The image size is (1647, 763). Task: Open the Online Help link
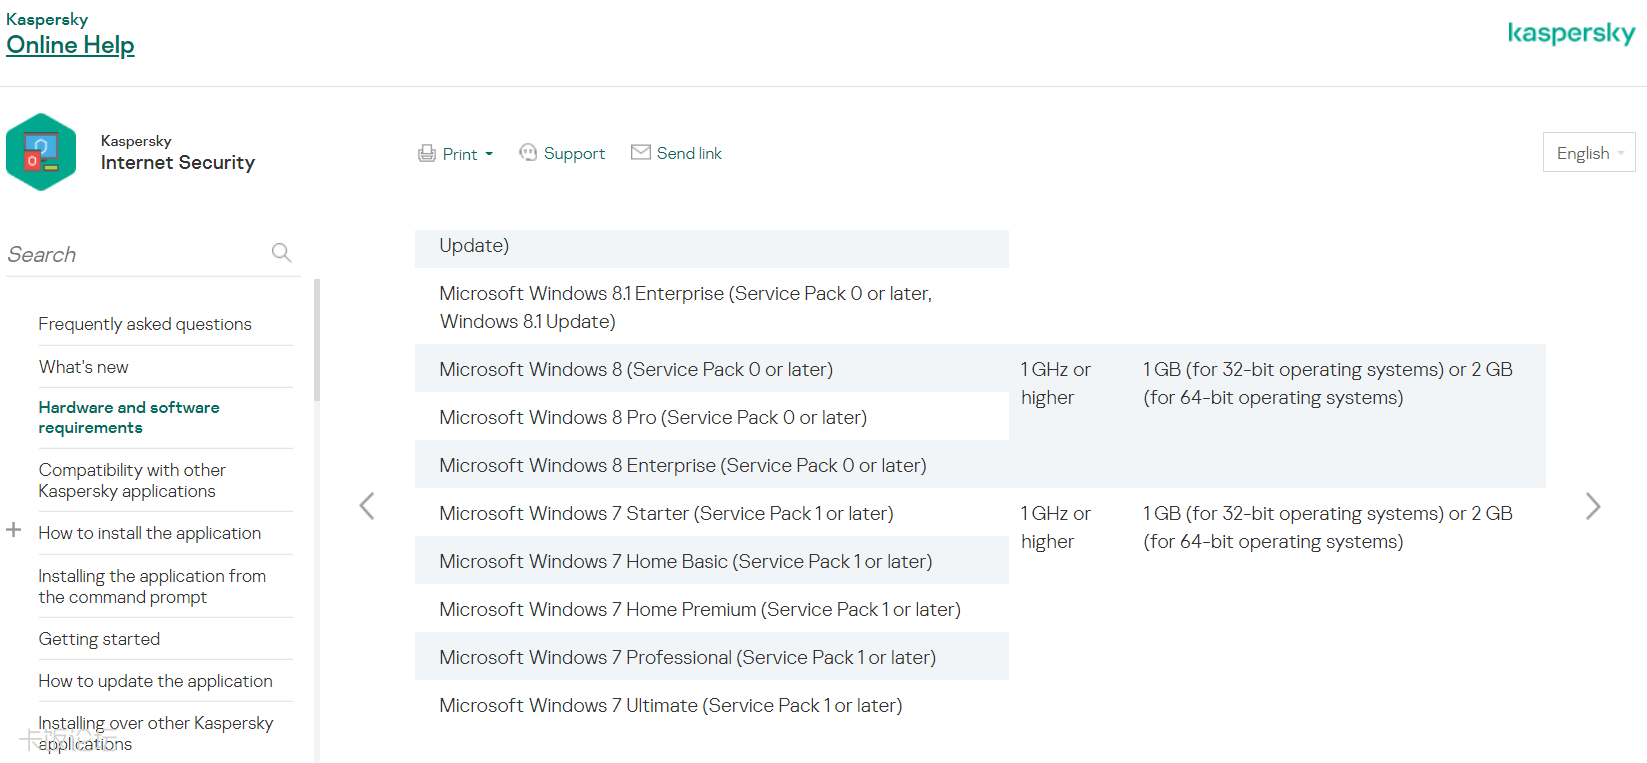click(70, 45)
